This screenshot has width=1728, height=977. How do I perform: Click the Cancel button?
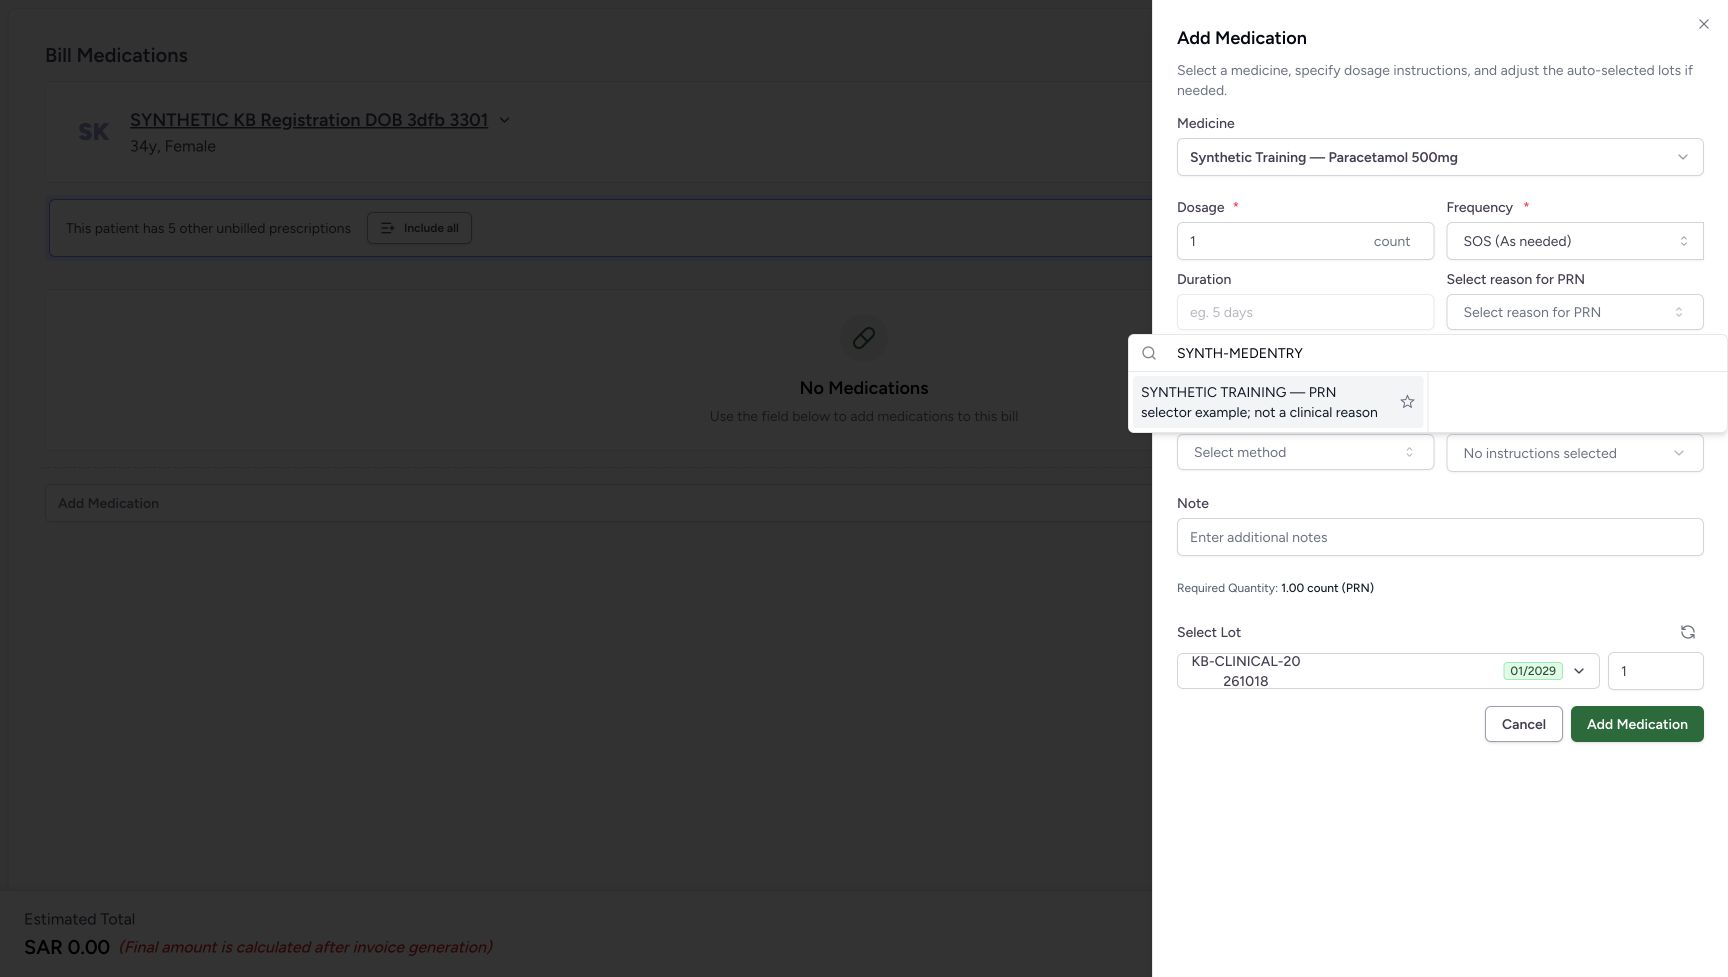point(1523,724)
